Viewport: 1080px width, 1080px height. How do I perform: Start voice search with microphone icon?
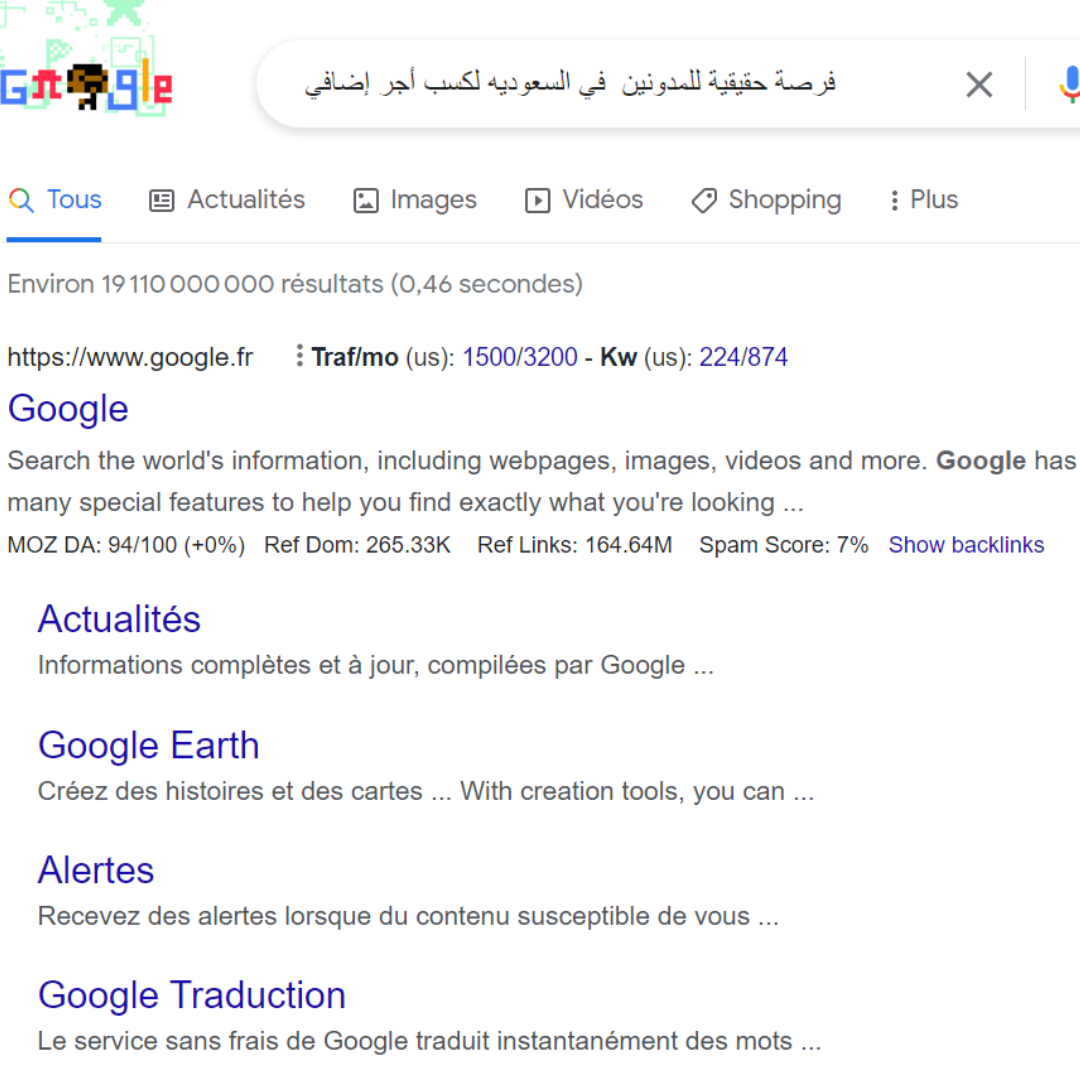pos(1070,85)
